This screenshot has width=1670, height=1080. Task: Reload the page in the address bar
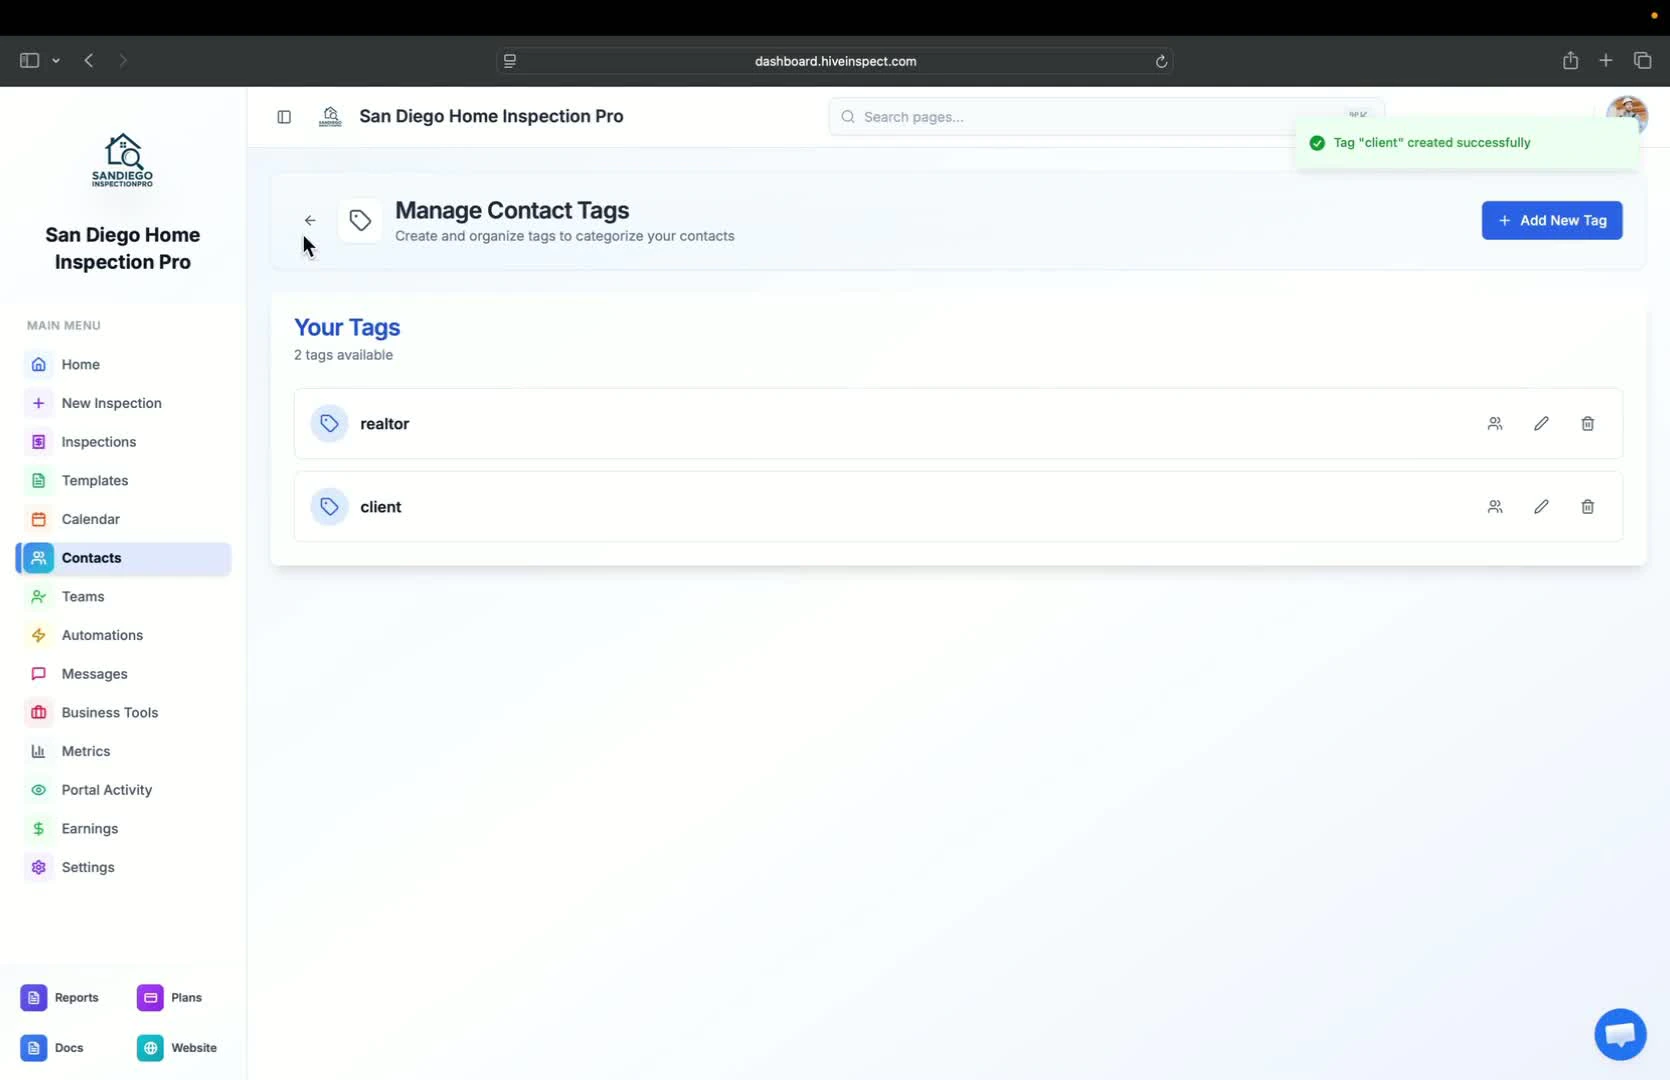pos(1161,61)
